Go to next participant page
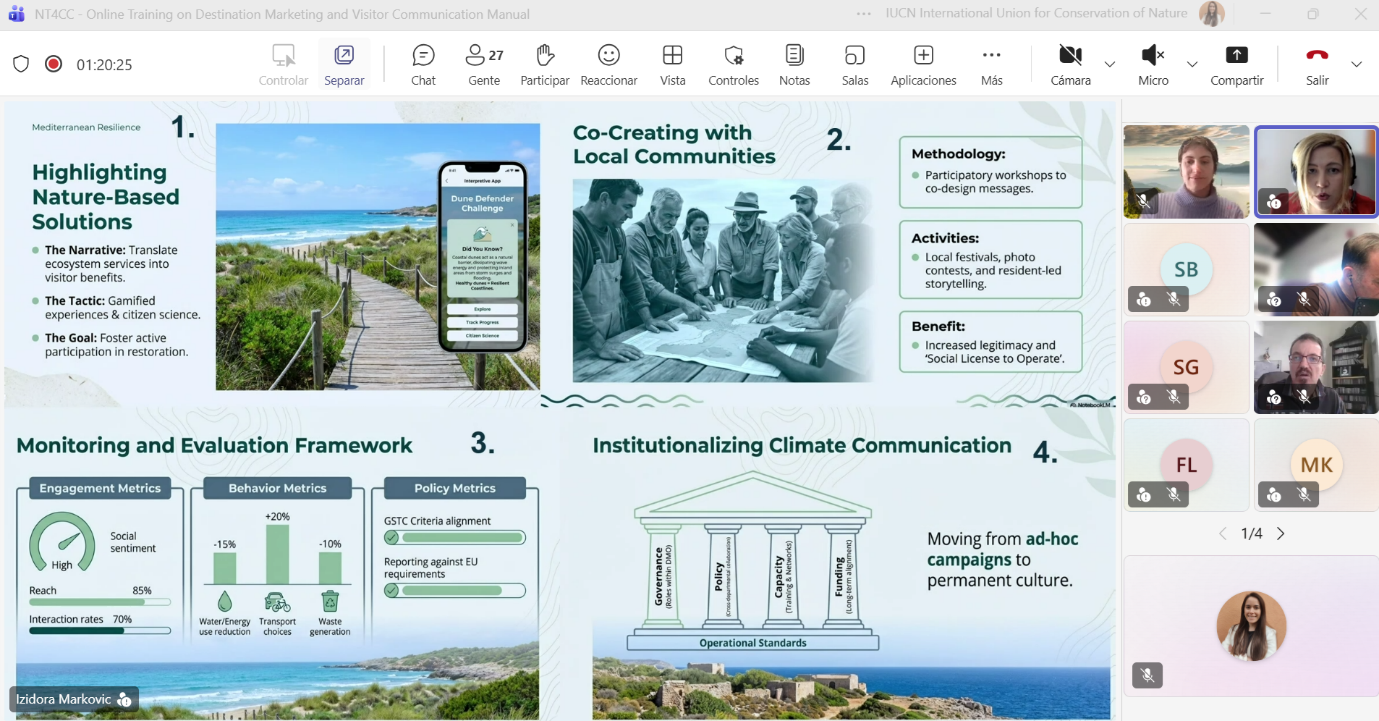This screenshot has height=721, width=1379. (x=1281, y=534)
